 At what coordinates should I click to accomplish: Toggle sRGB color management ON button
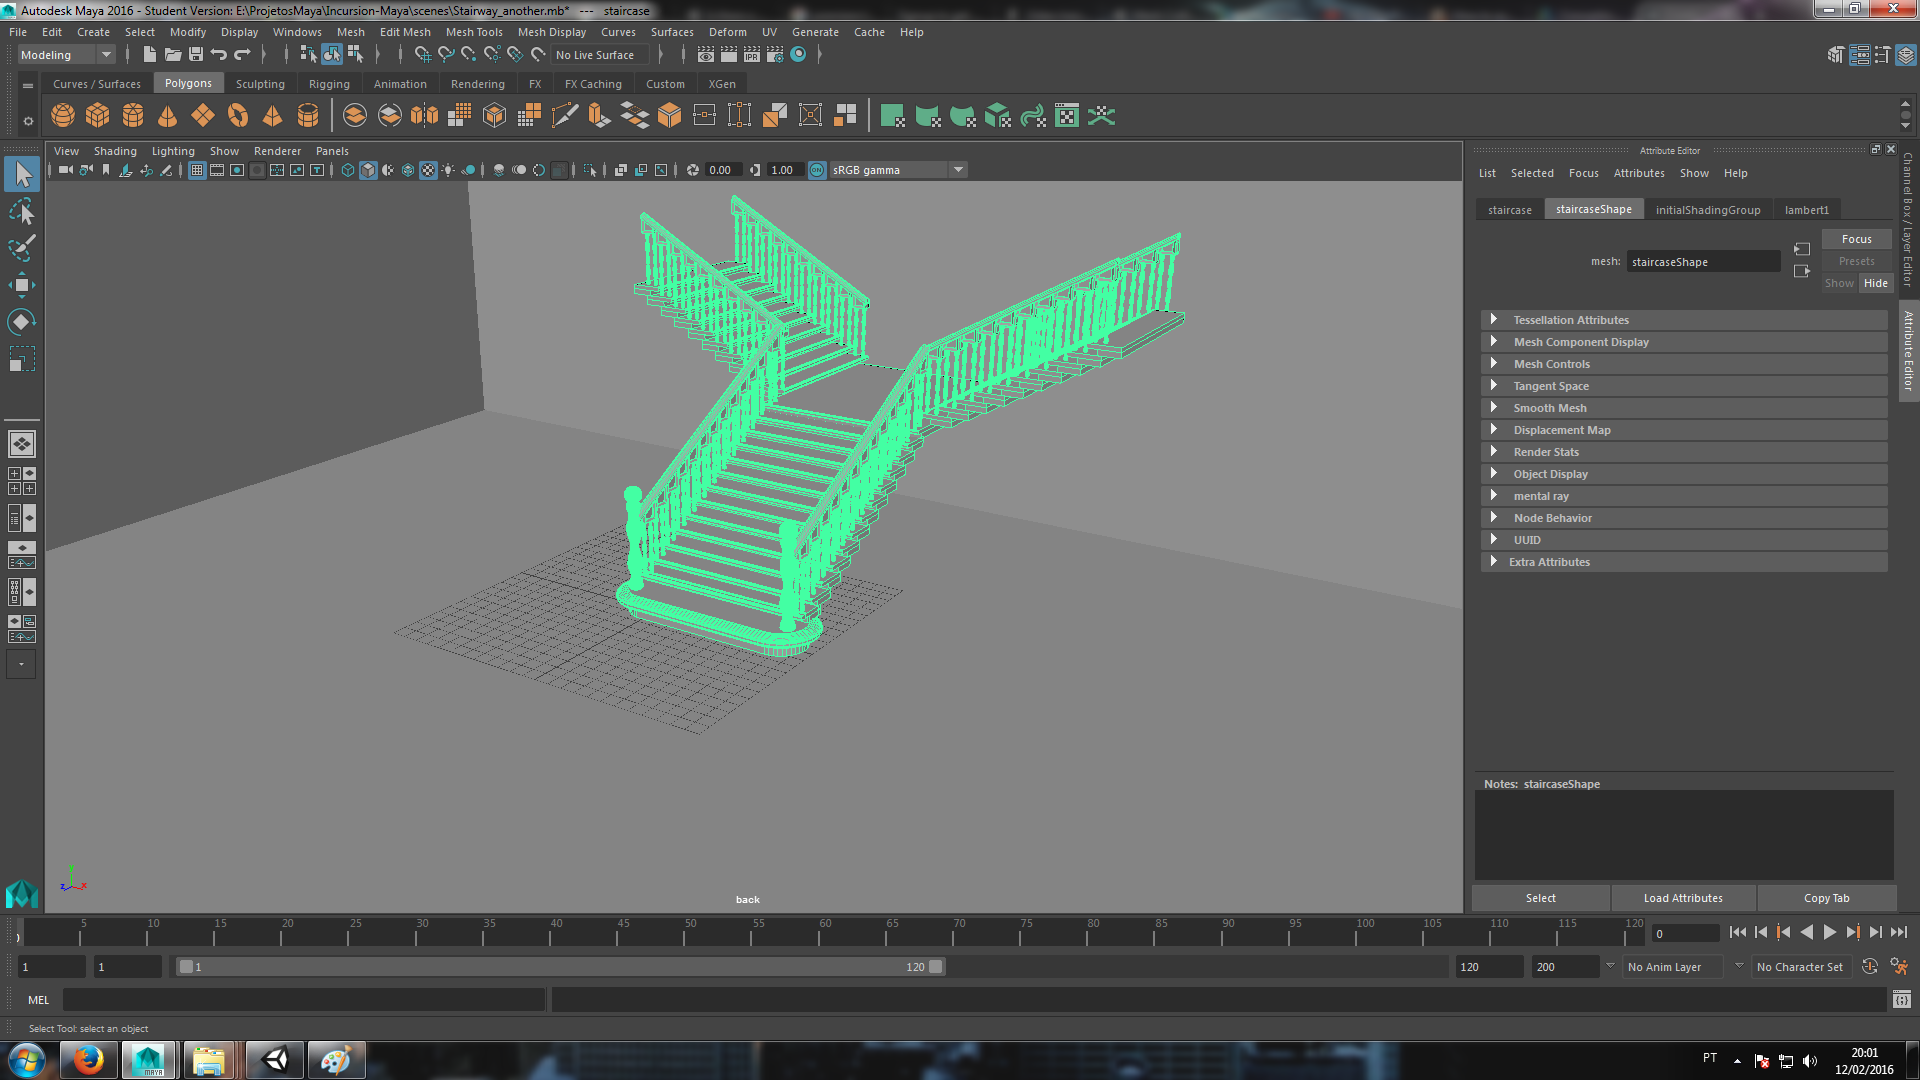(817, 170)
